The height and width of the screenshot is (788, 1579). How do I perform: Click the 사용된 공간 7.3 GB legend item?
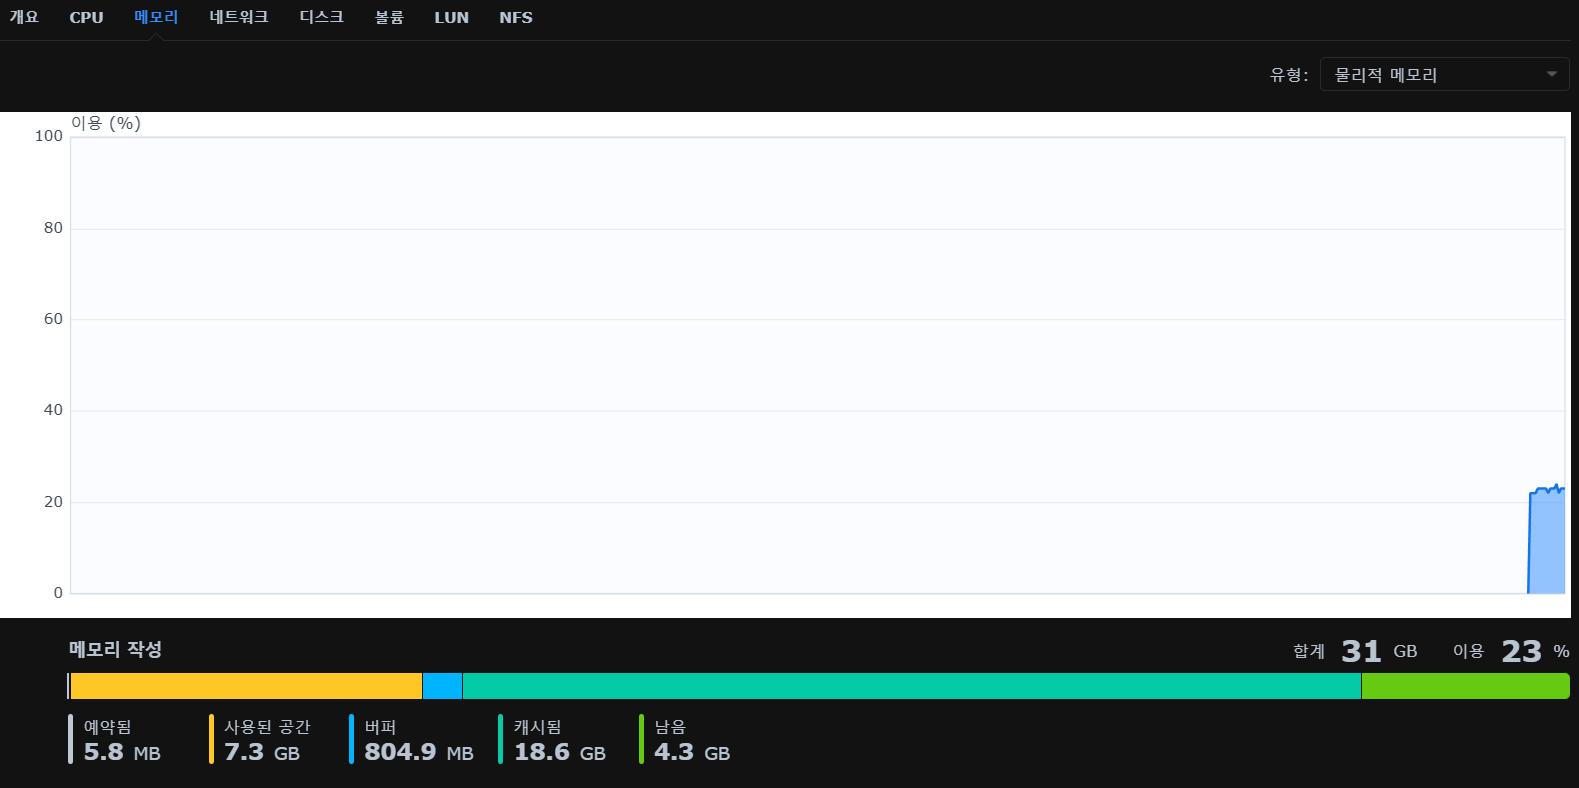(265, 740)
